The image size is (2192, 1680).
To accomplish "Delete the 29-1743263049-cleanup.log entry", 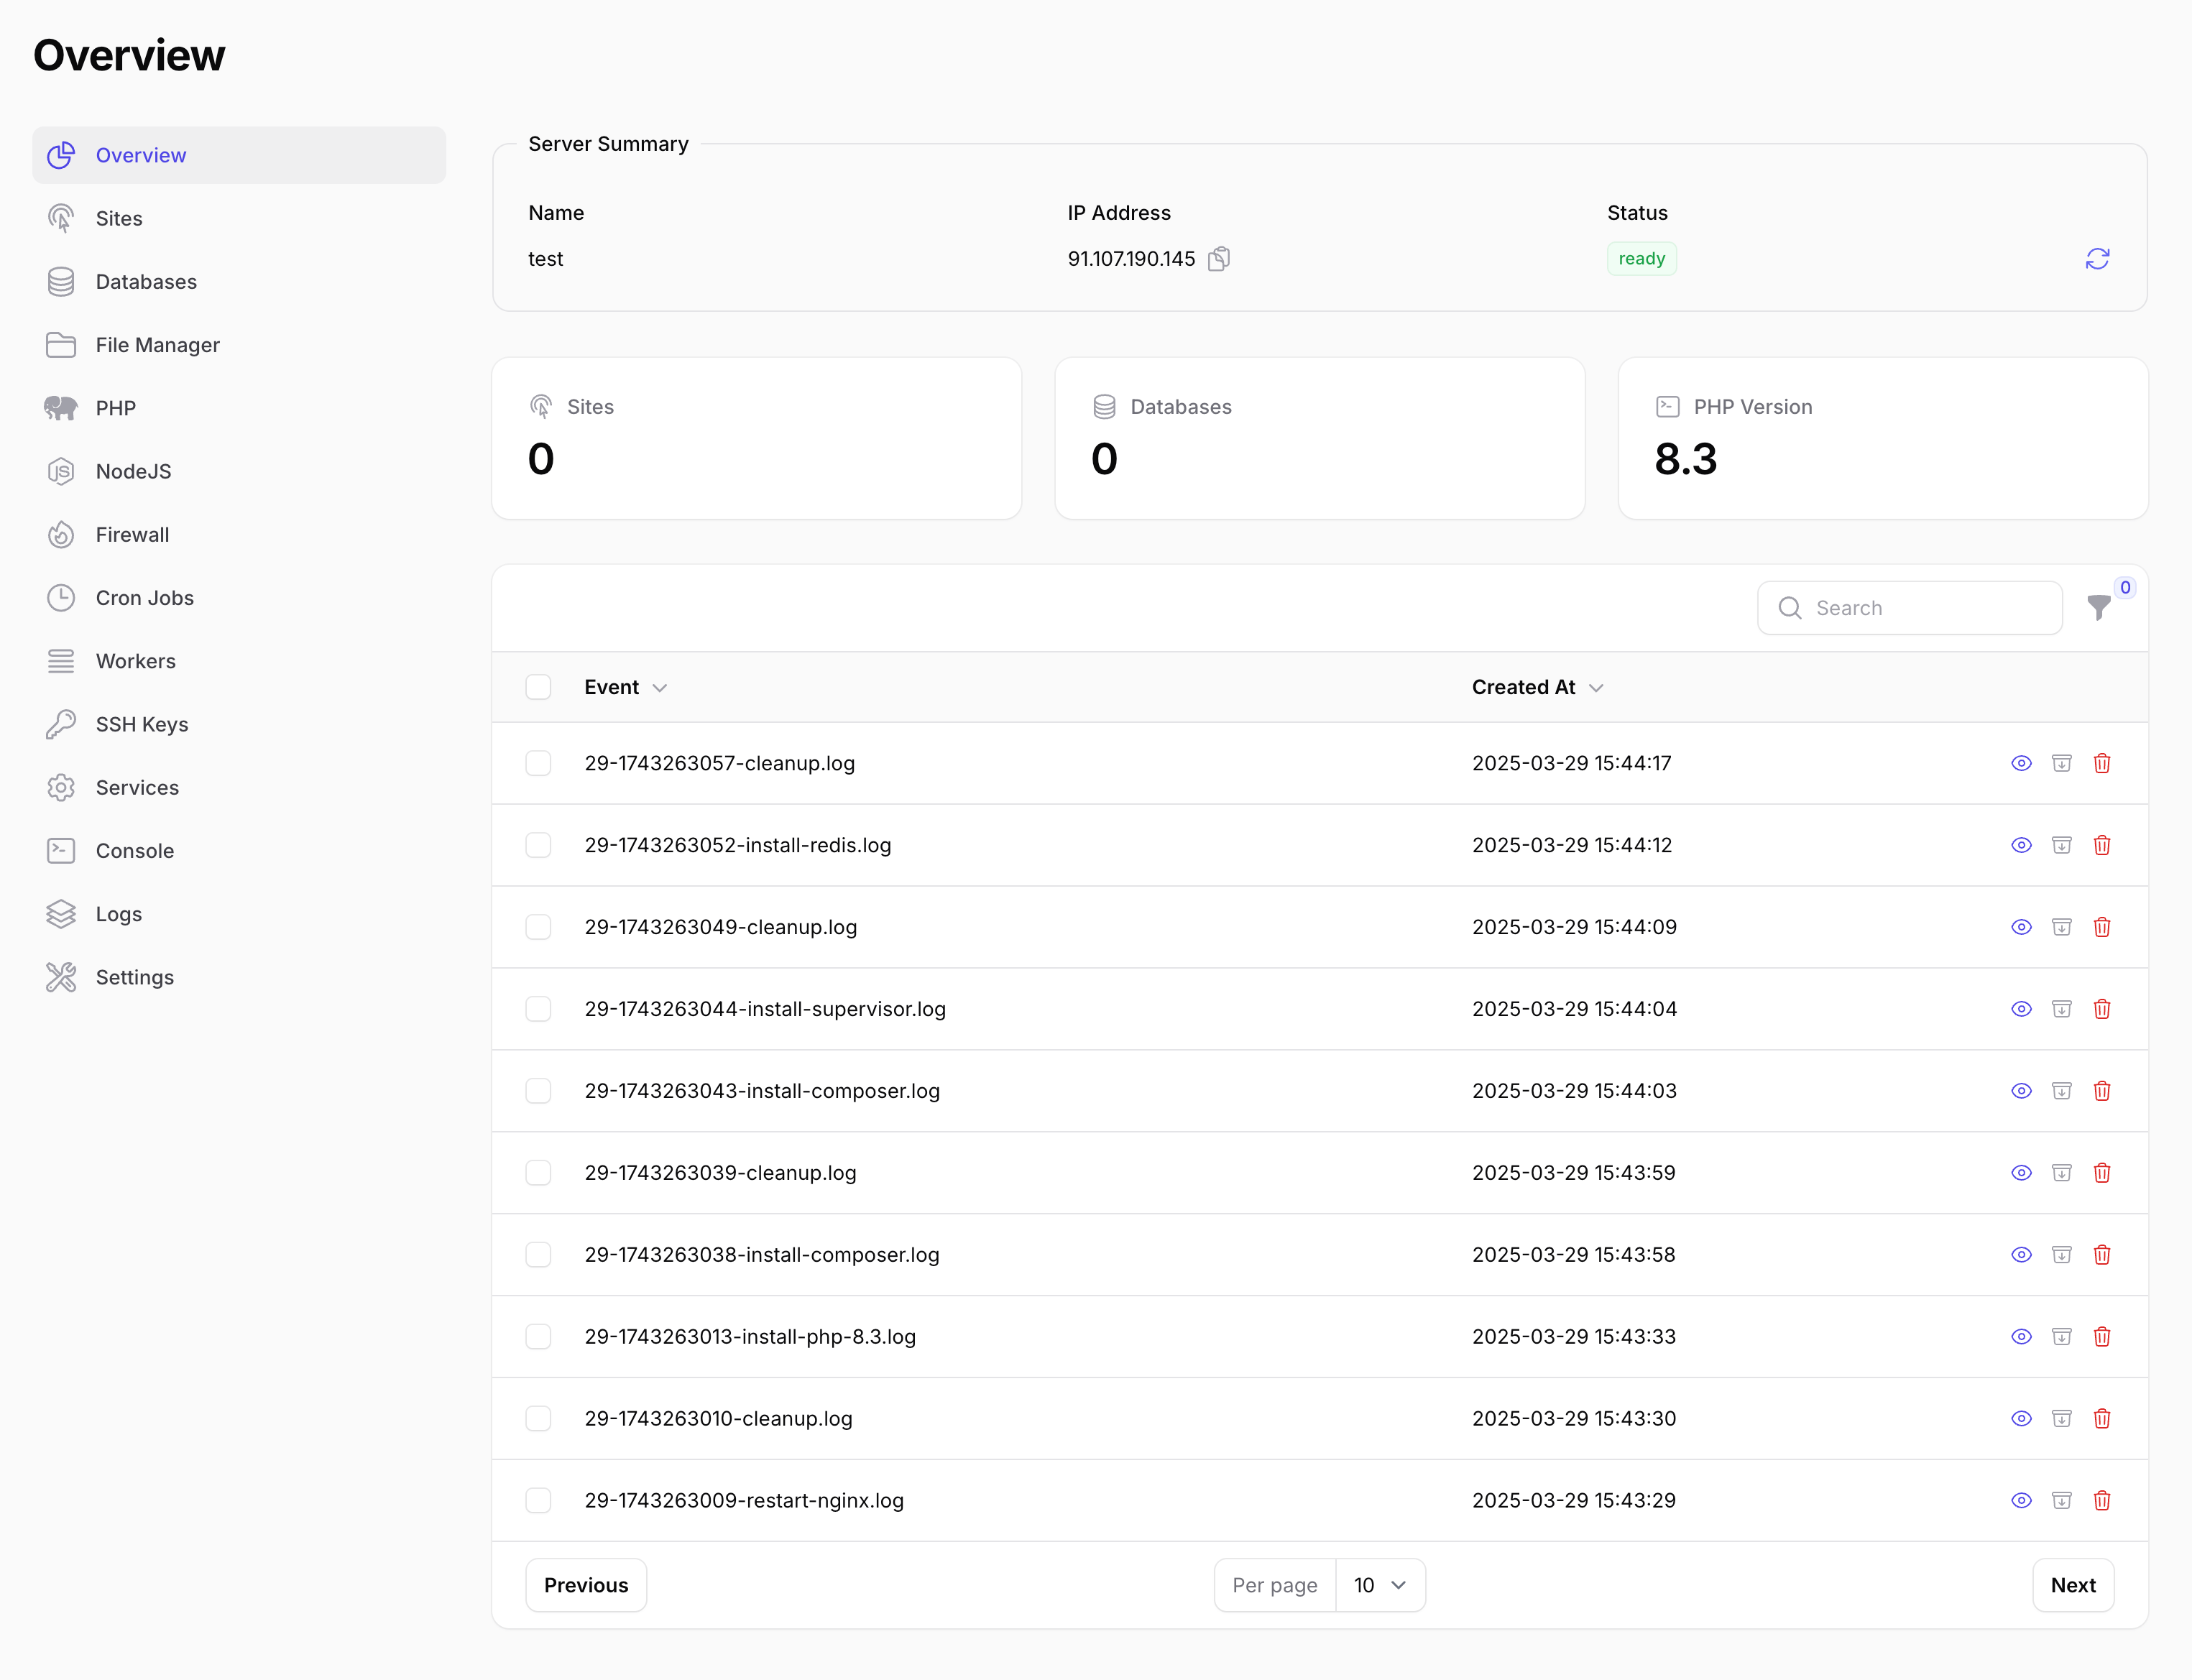I will pyautogui.click(x=2102, y=927).
